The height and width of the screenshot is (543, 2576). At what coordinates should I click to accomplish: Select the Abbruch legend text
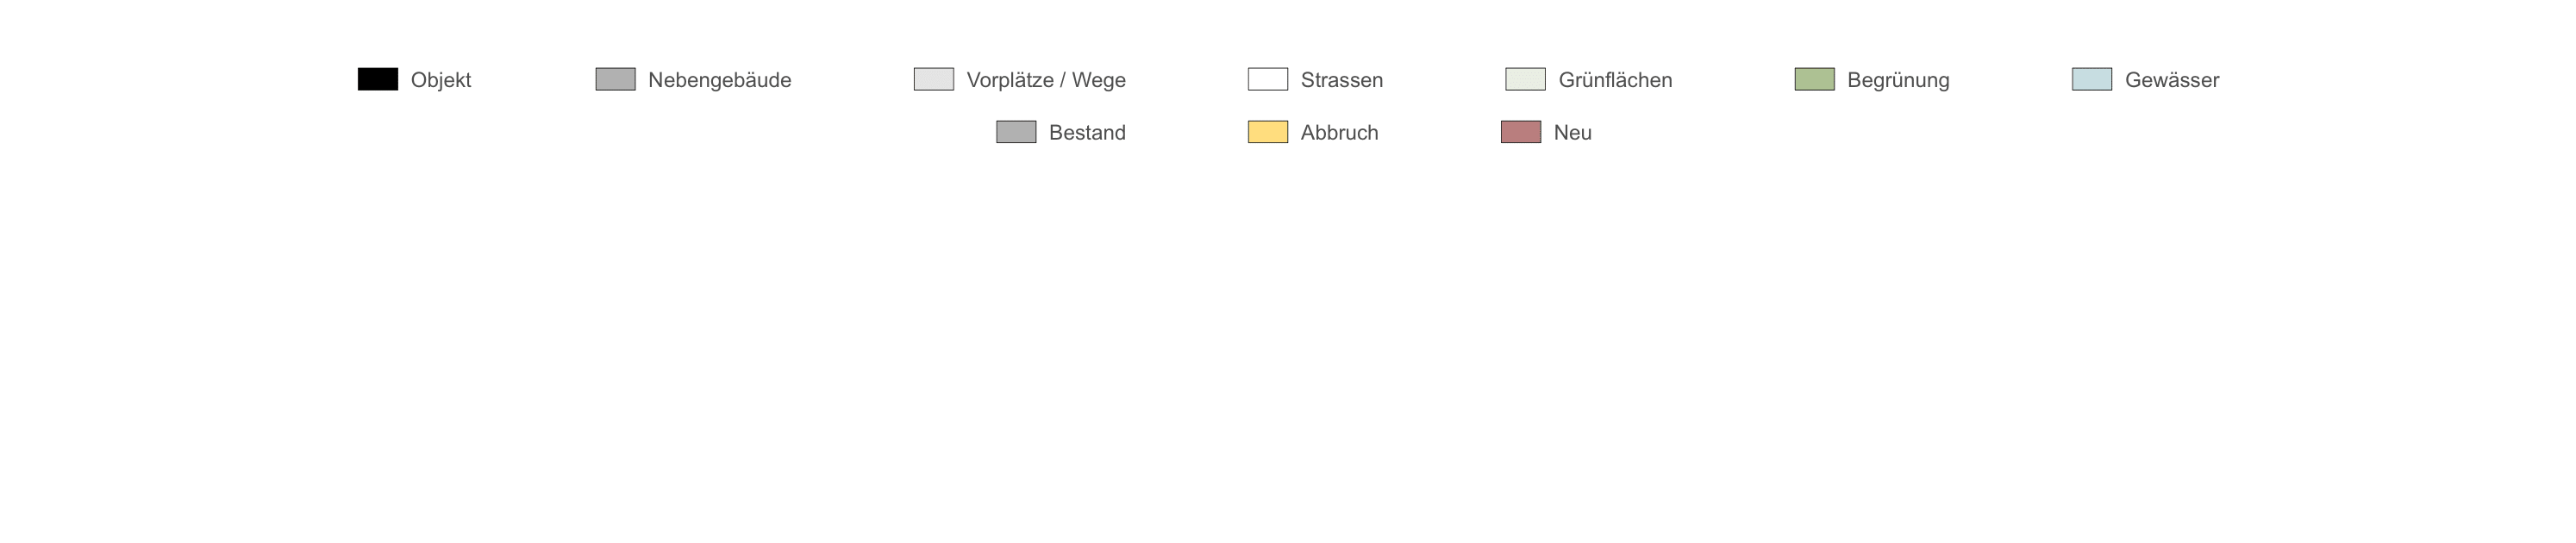(x=1339, y=133)
